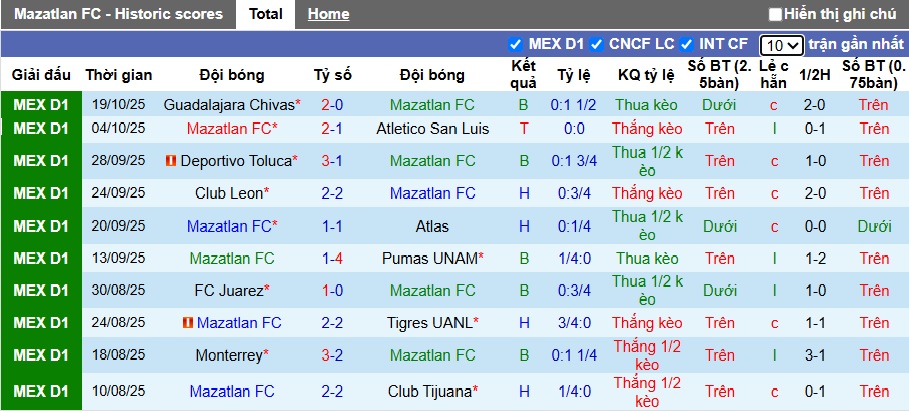Click the Atlas team name
The image size is (909, 411).
coord(432,227)
